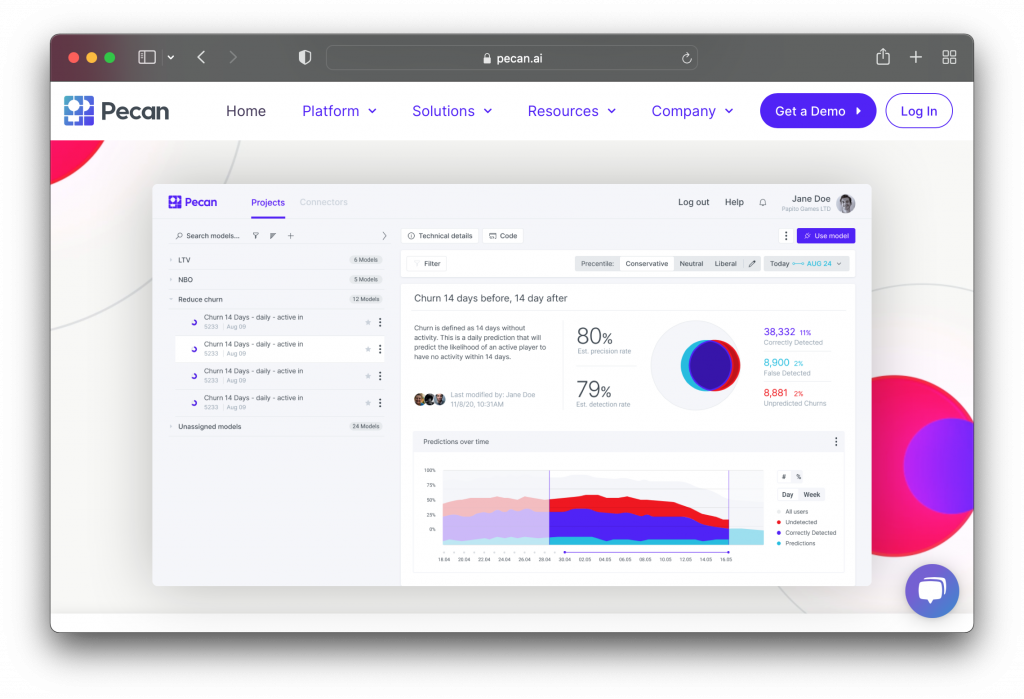Select the Conservative percentile option
This screenshot has height=699, width=1024.
[647, 264]
